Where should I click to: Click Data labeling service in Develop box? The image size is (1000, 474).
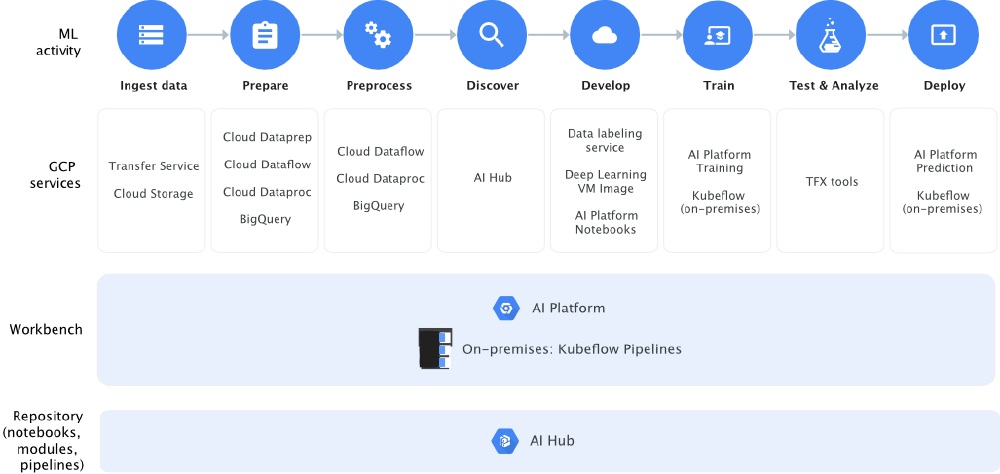(x=605, y=140)
